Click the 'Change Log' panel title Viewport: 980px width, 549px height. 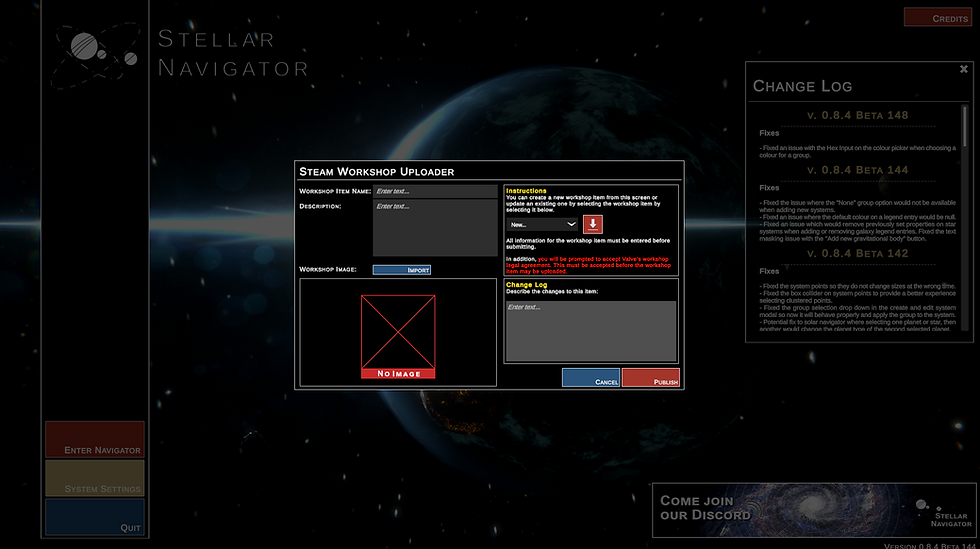802,86
